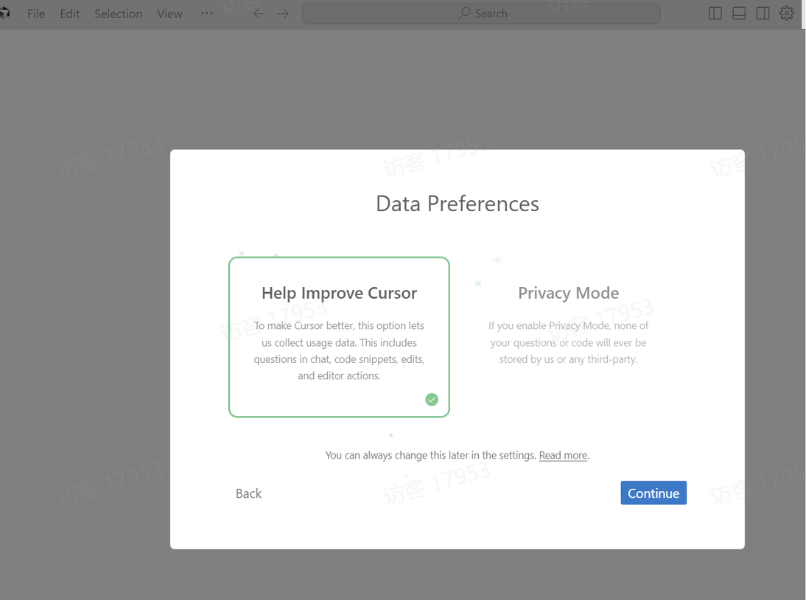This screenshot has height=600, width=806.
Task: Click the blue Continue button
Action: coord(653,493)
